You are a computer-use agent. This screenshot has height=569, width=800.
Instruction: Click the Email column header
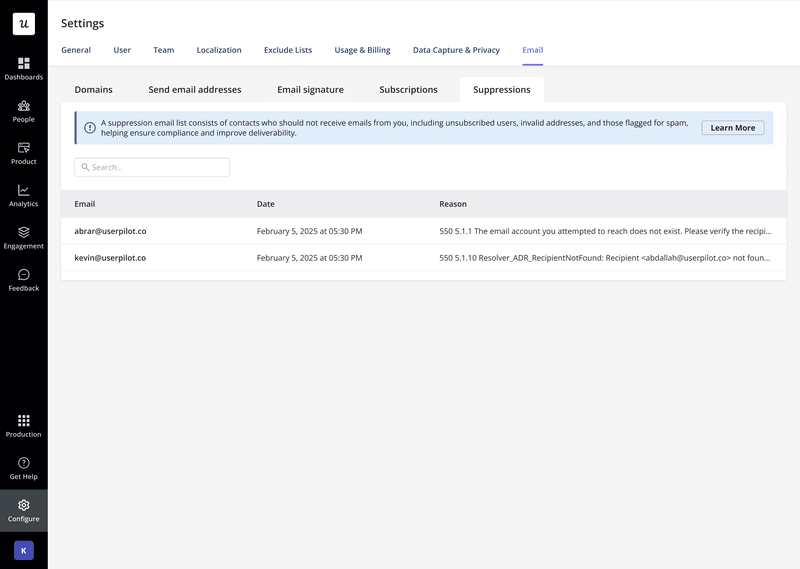tap(85, 204)
